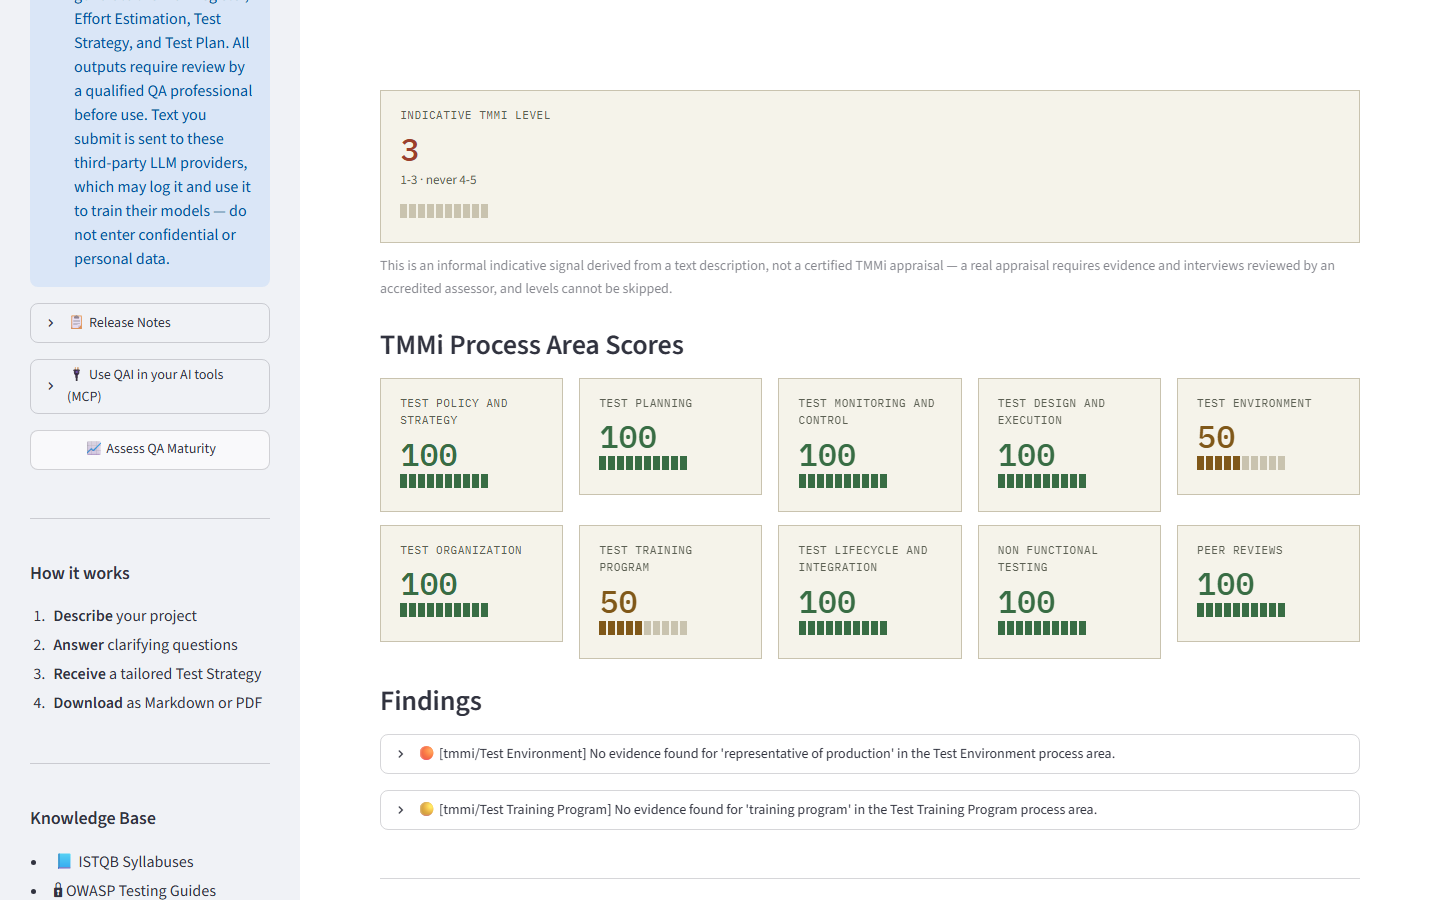Click the TMMi Process Area Scores heading
1440x900 pixels.
(532, 345)
